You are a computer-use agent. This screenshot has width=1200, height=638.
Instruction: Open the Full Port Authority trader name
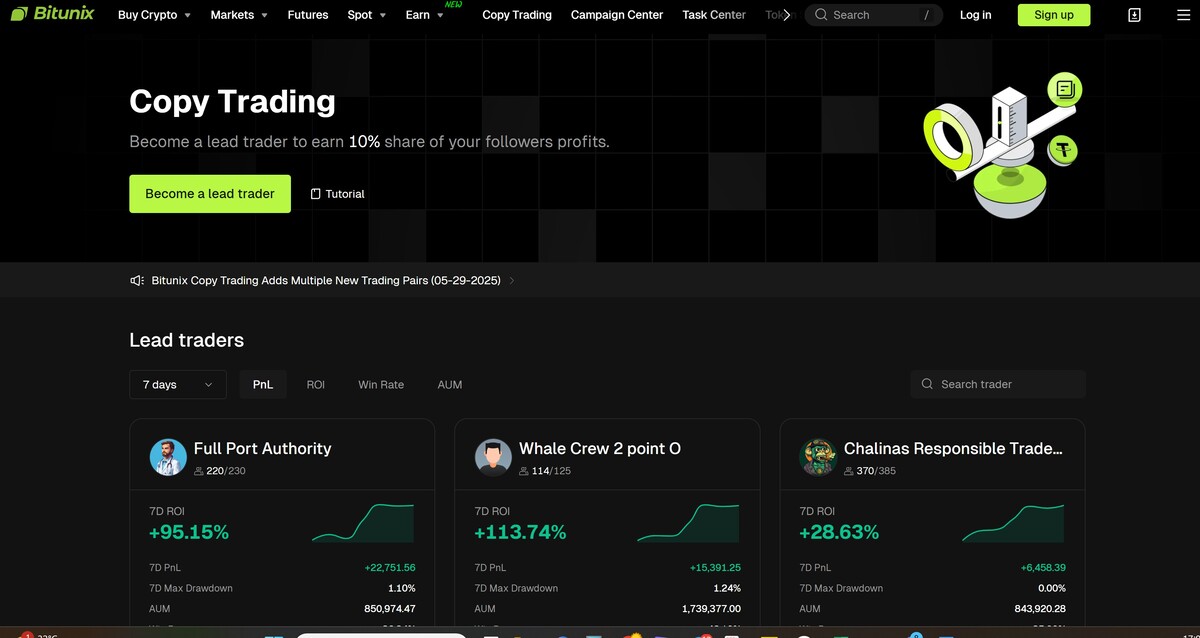click(x=262, y=449)
